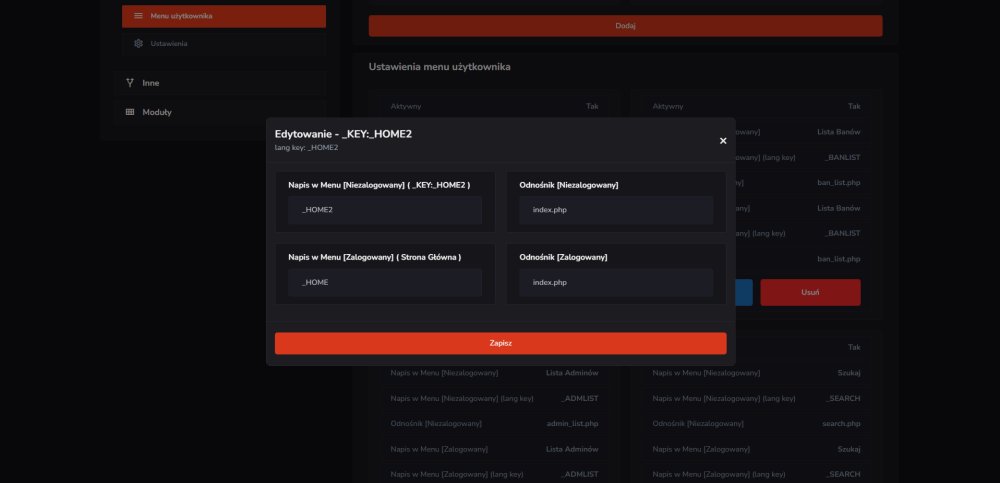Edit the Napis w Menu [Zalogowany] field _HOME
This screenshot has height=483, width=1000.
click(385, 282)
